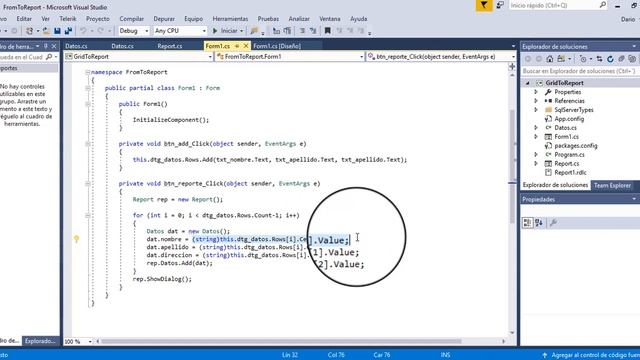Expand the SqlServerTypes folder node
Image resolution: width=640 pixels, height=360 pixels.
[536, 110]
